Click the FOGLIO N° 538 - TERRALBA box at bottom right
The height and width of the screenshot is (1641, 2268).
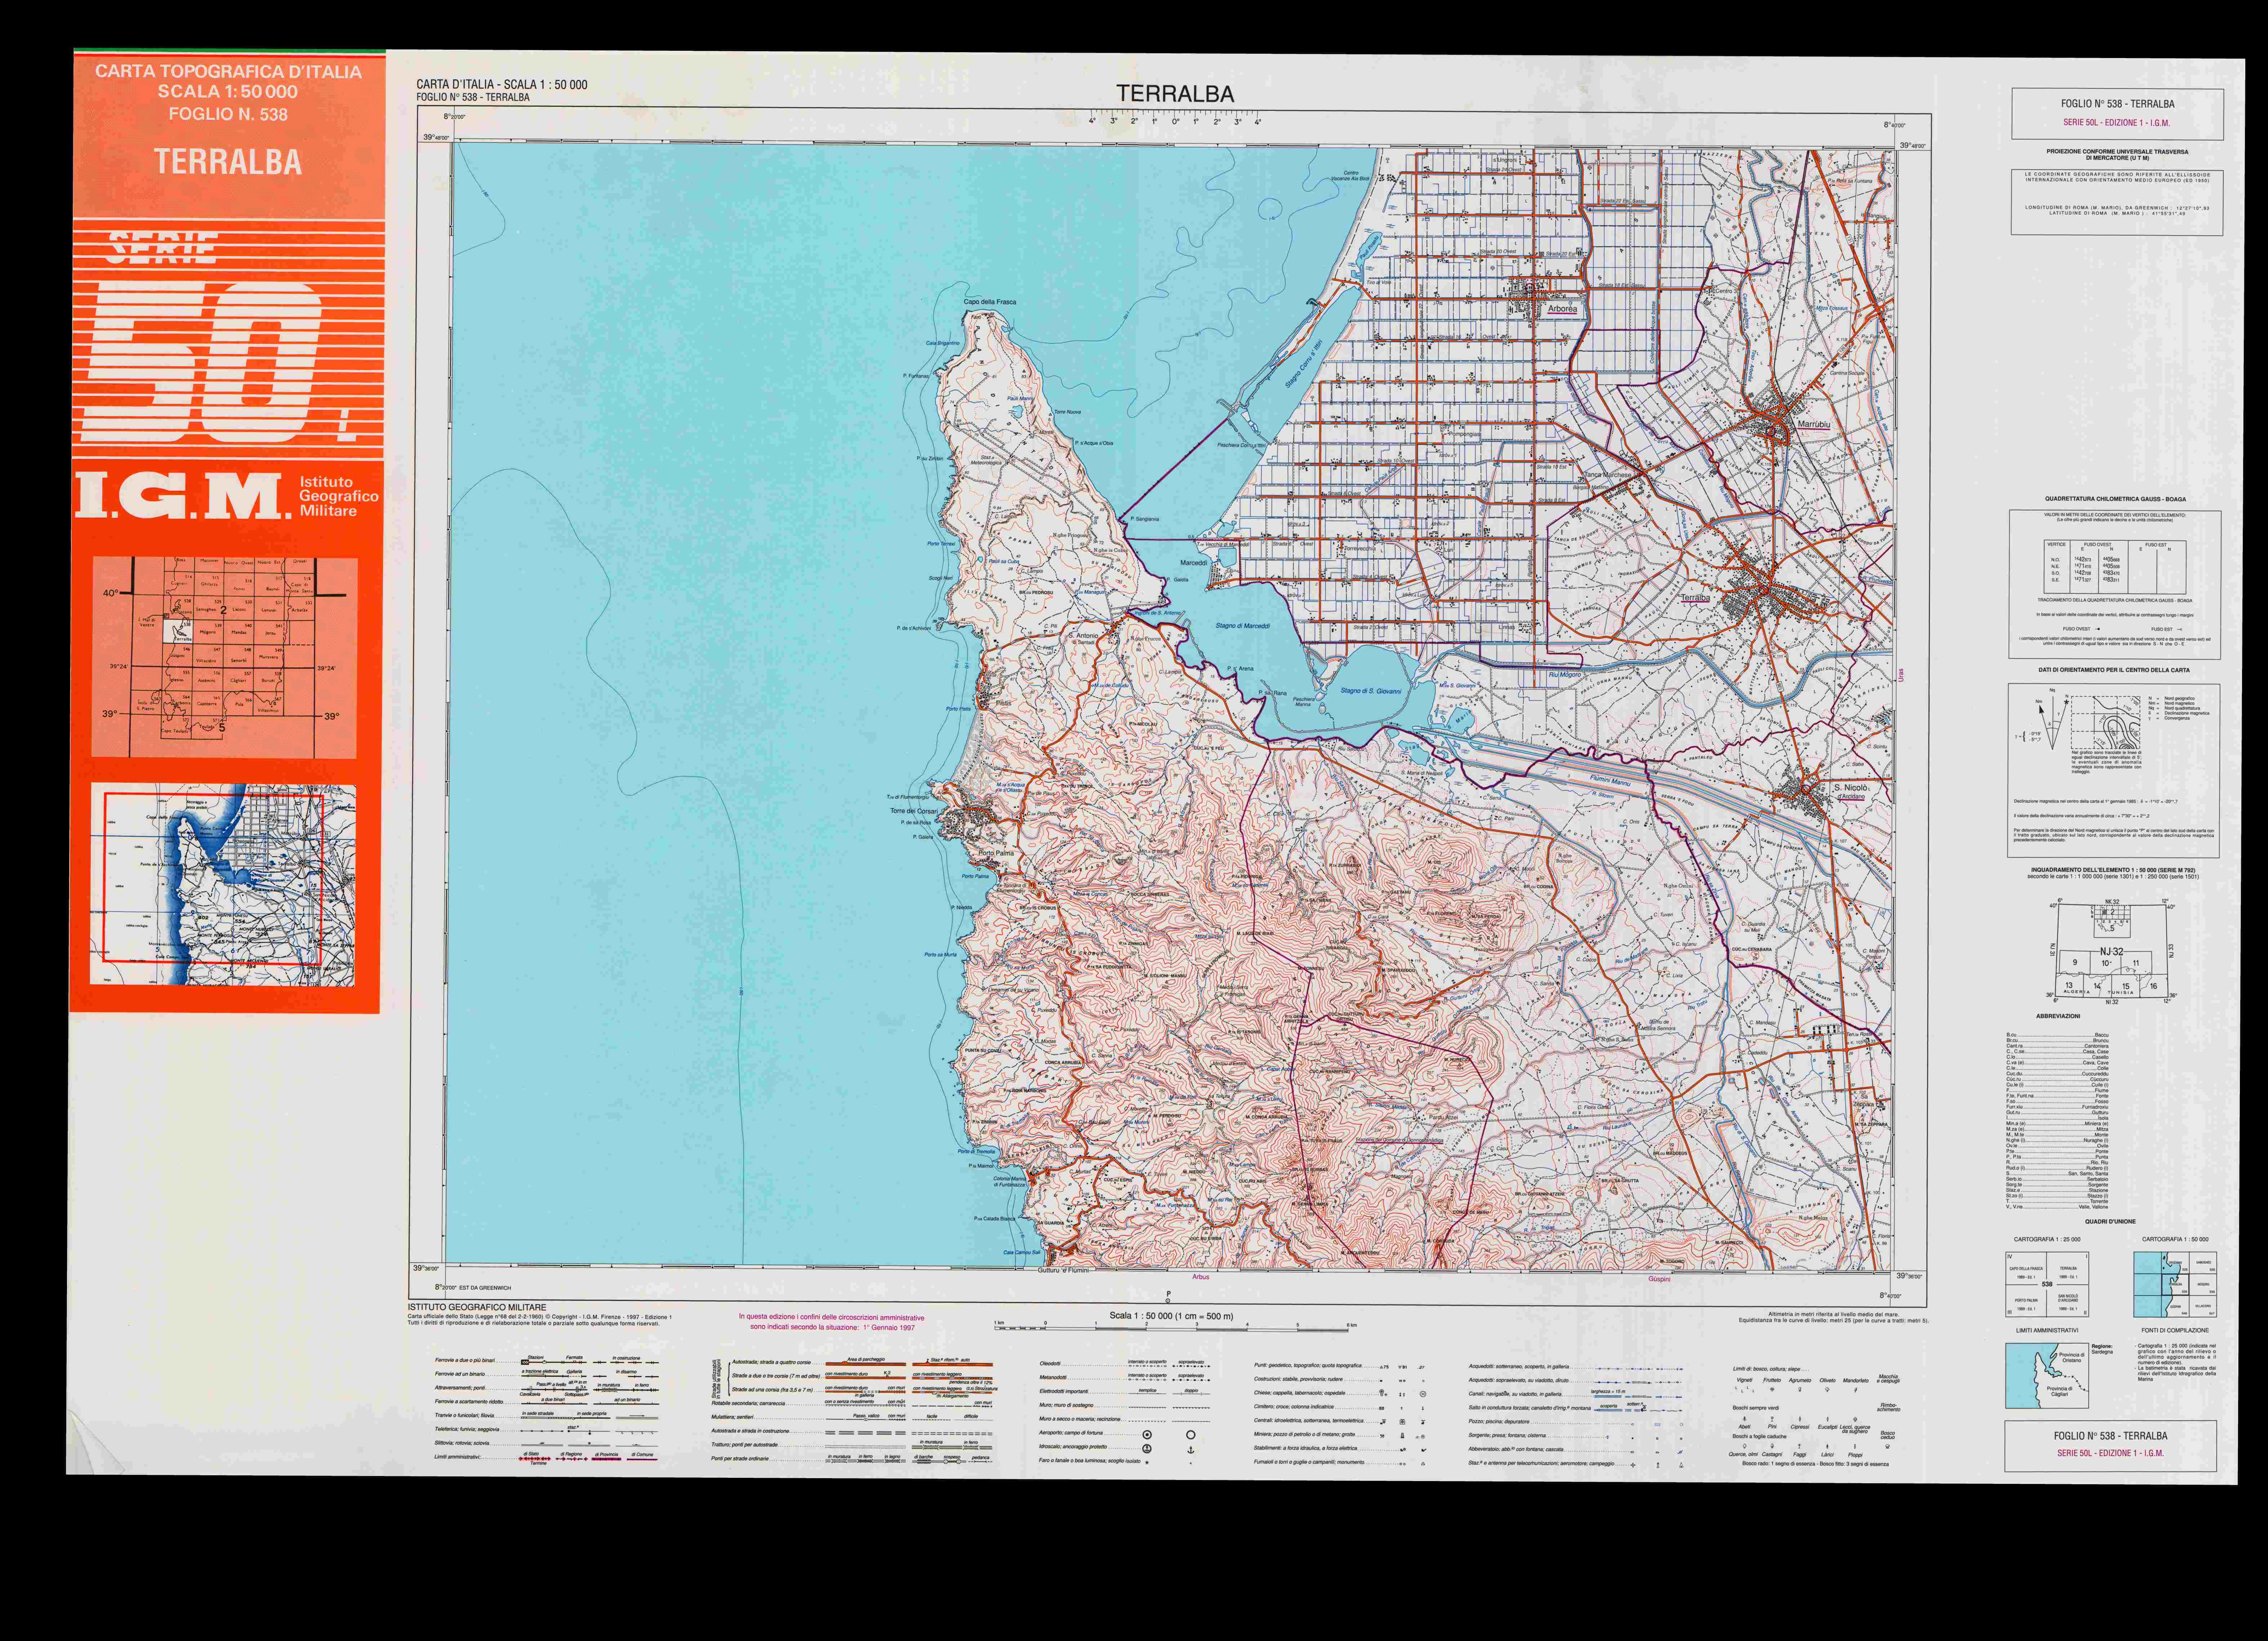tap(2110, 1446)
